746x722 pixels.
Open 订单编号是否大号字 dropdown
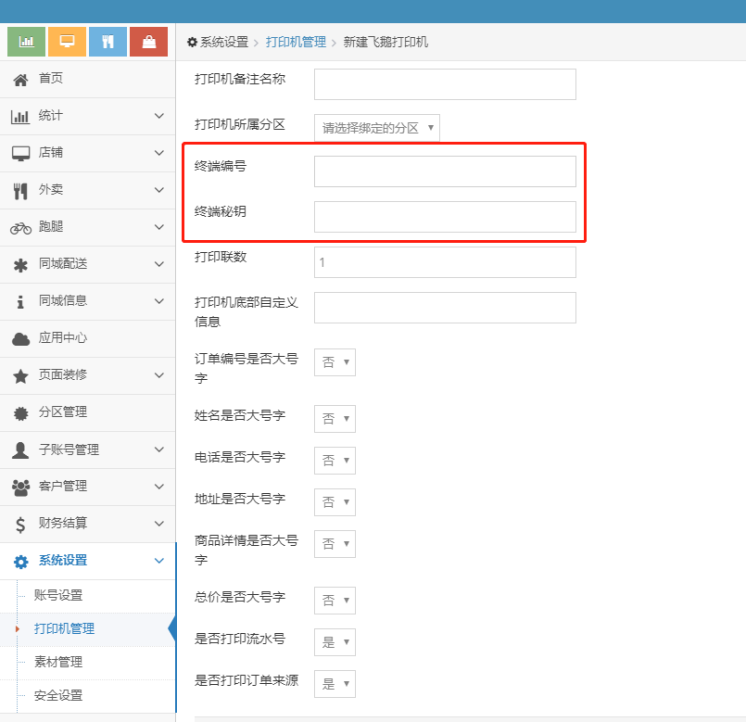point(335,363)
